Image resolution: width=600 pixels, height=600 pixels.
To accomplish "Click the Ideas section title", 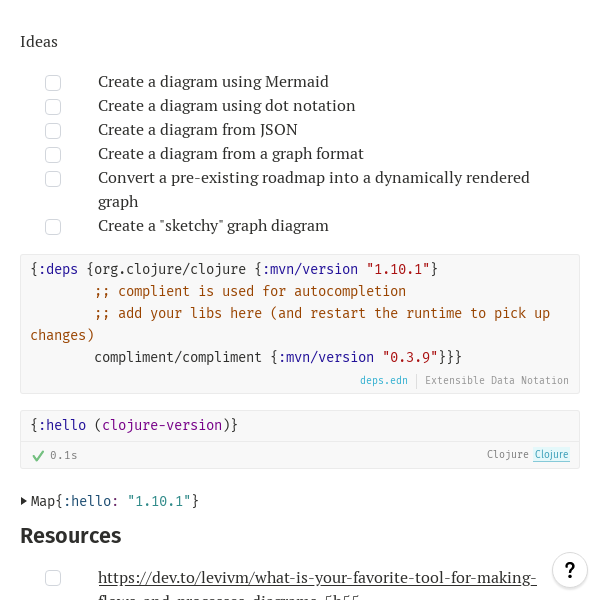I will click(x=39, y=42).
